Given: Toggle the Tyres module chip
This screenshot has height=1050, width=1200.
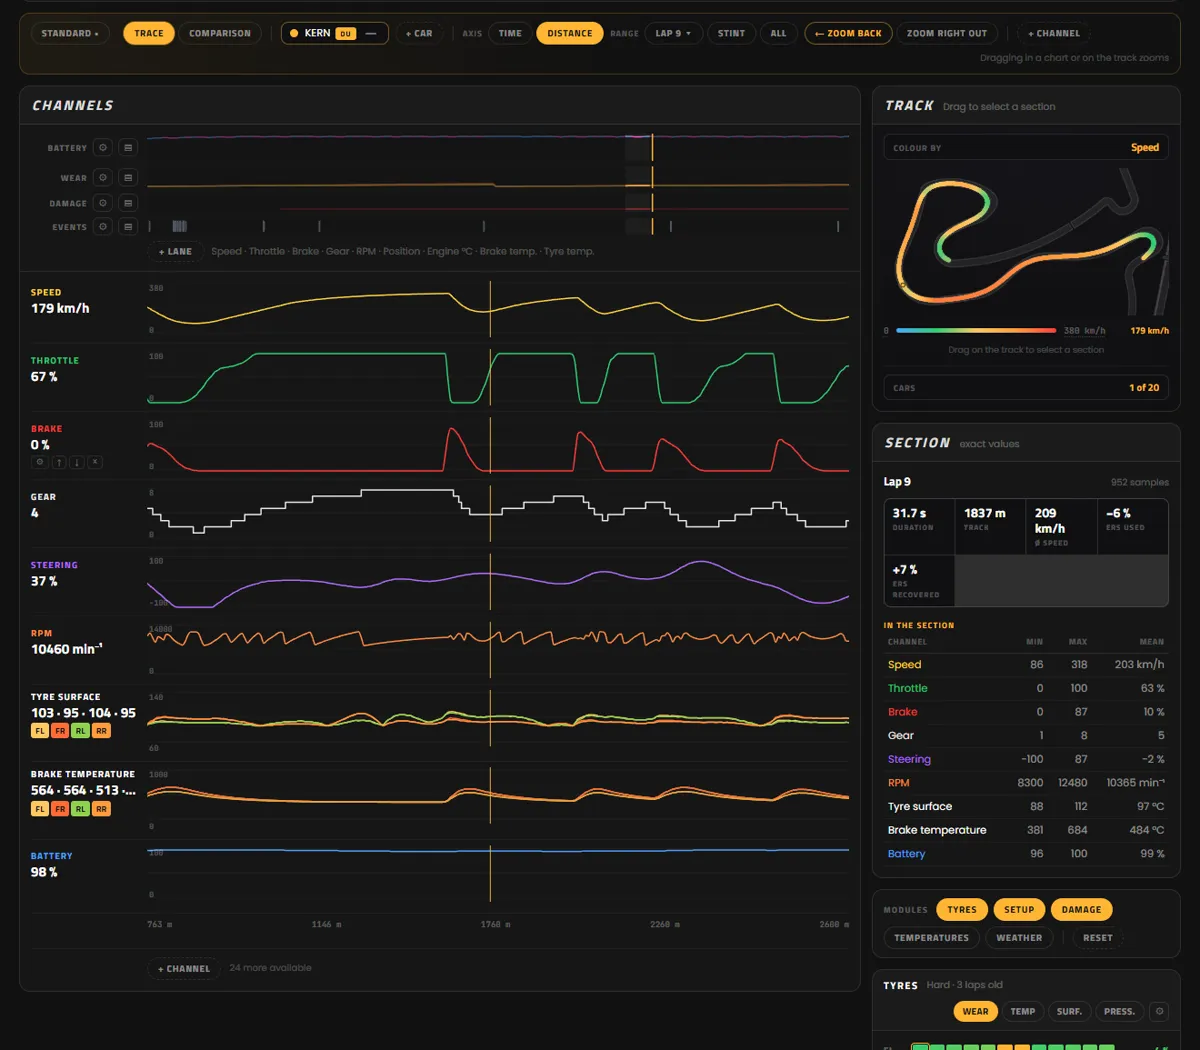Looking at the screenshot, I should coord(962,910).
